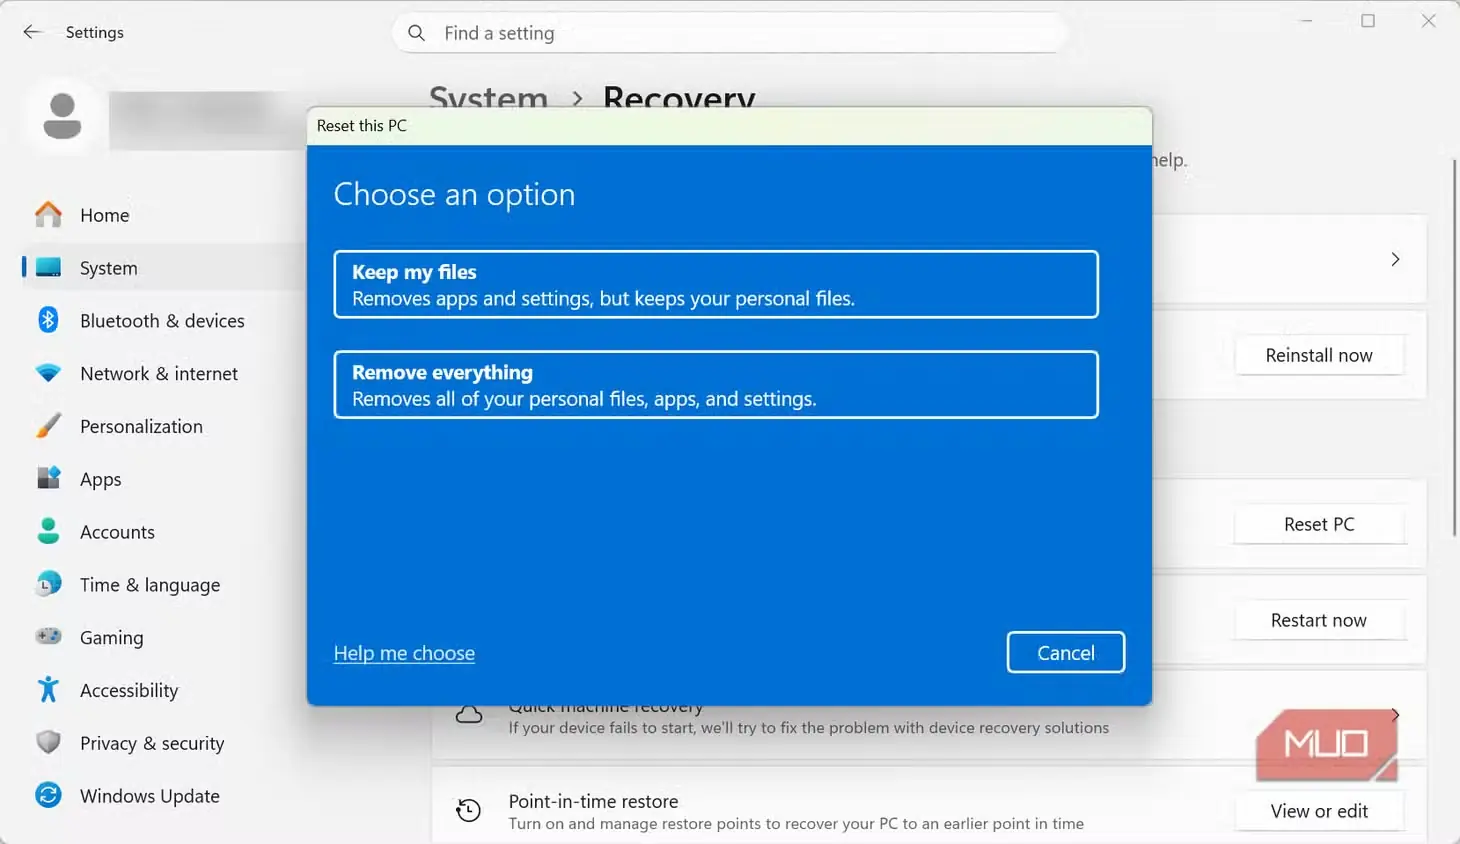Screen dimensions: 1460x844
Task: Click the search magnifier icon
Action: pyautogui.click(x=417, y=33)
